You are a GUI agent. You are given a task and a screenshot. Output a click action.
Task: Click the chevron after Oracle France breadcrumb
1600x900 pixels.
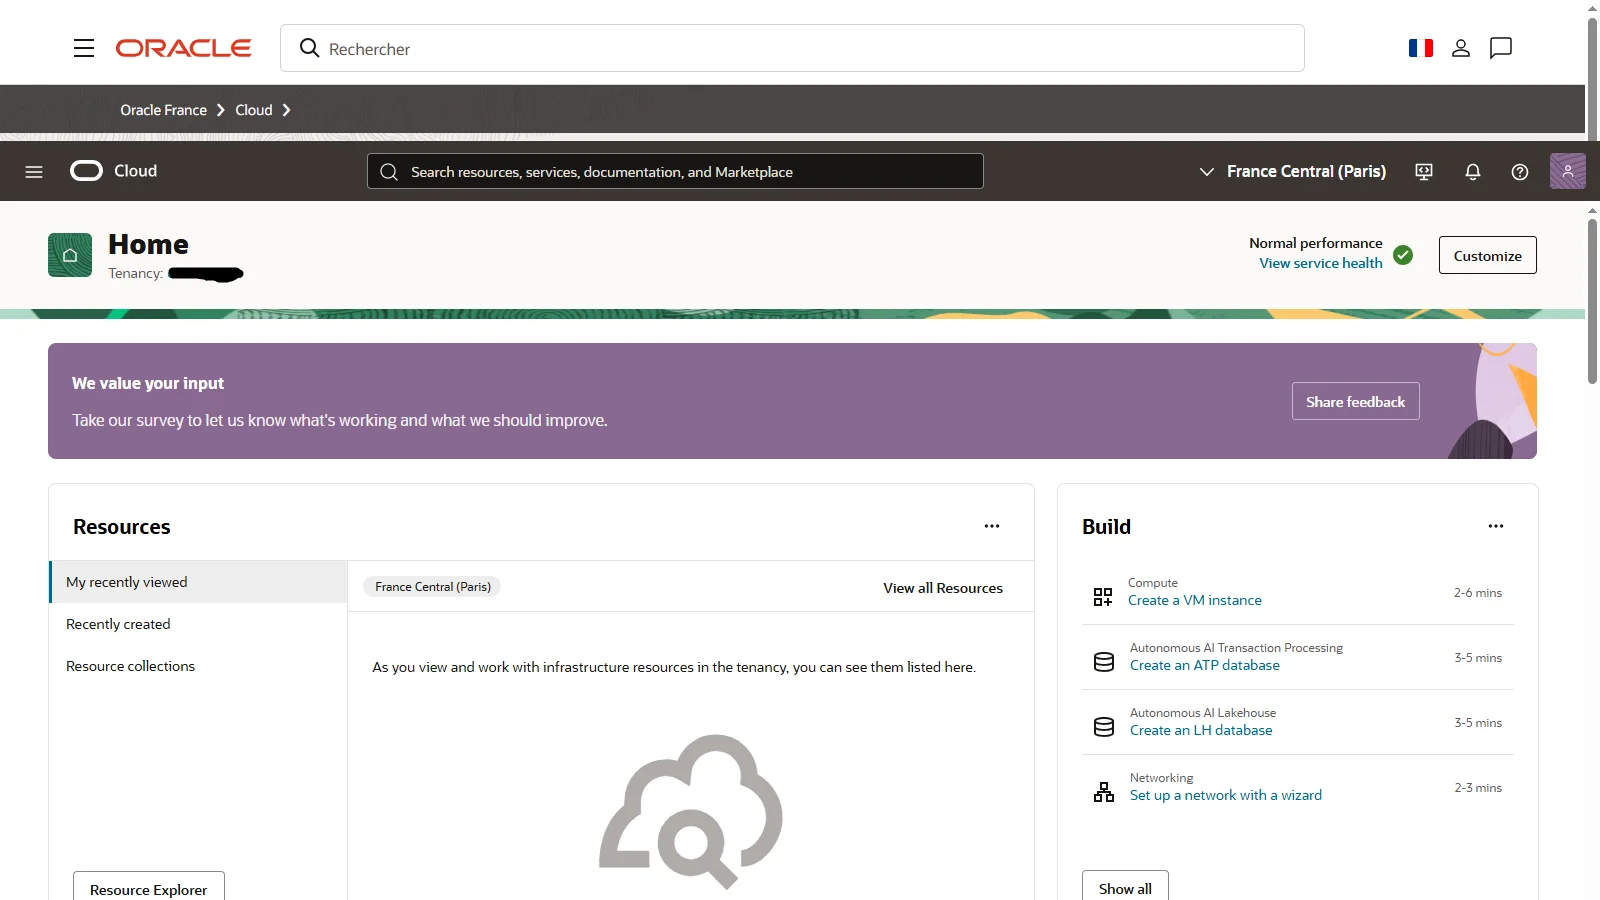coord(221,110)
